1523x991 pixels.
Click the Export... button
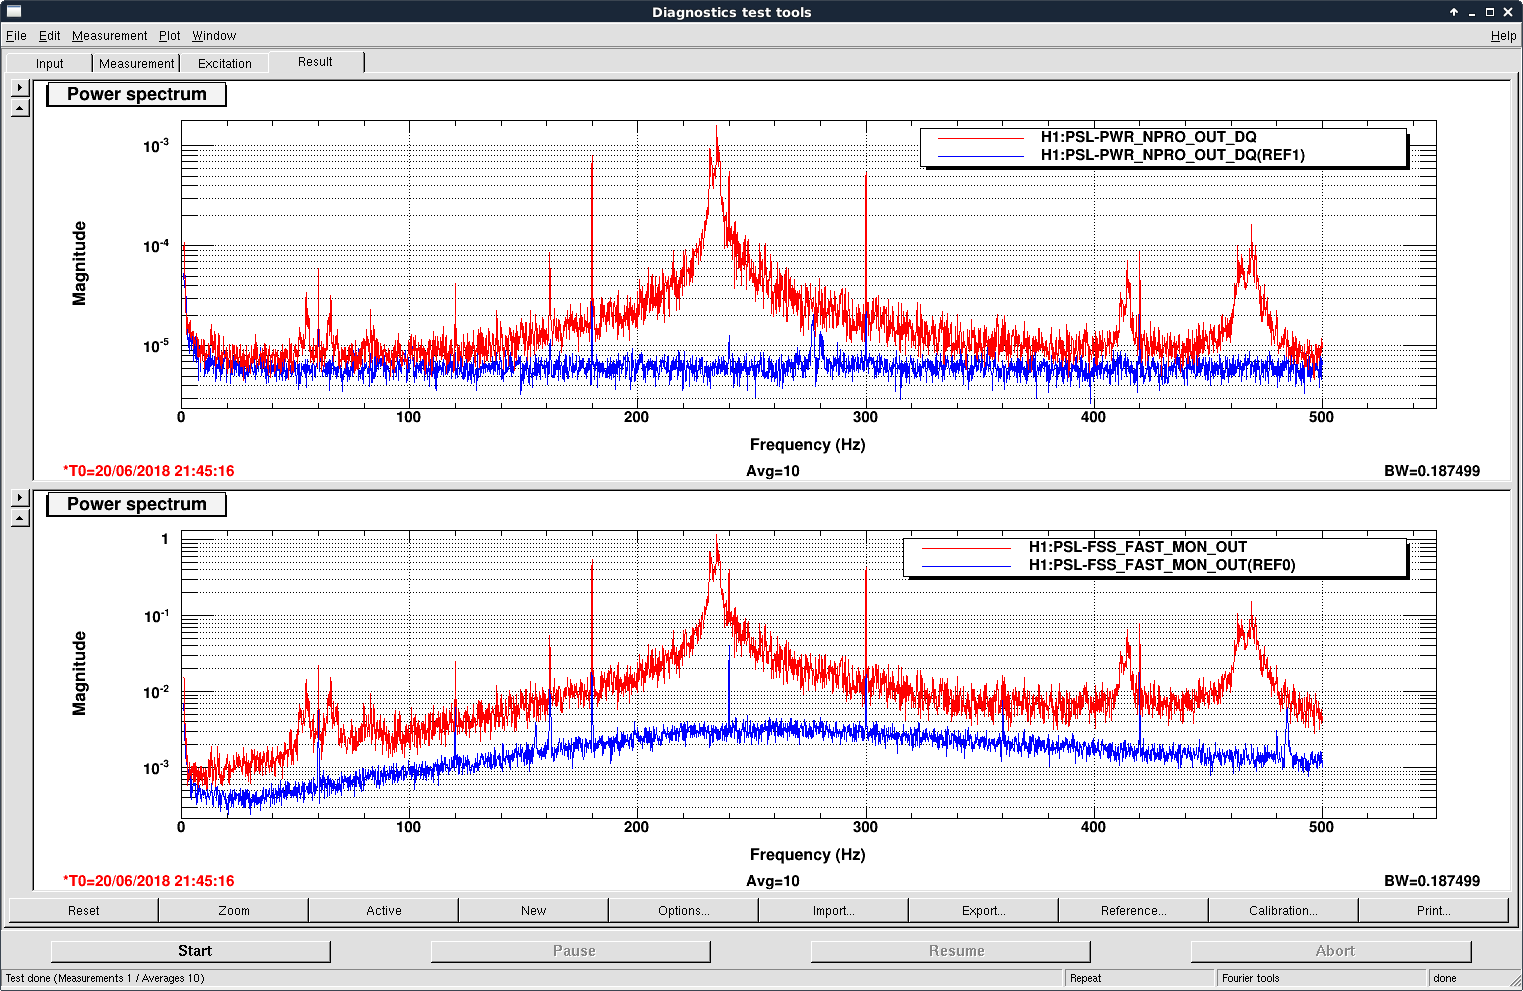pyautogui.click(x=983, y=910)
